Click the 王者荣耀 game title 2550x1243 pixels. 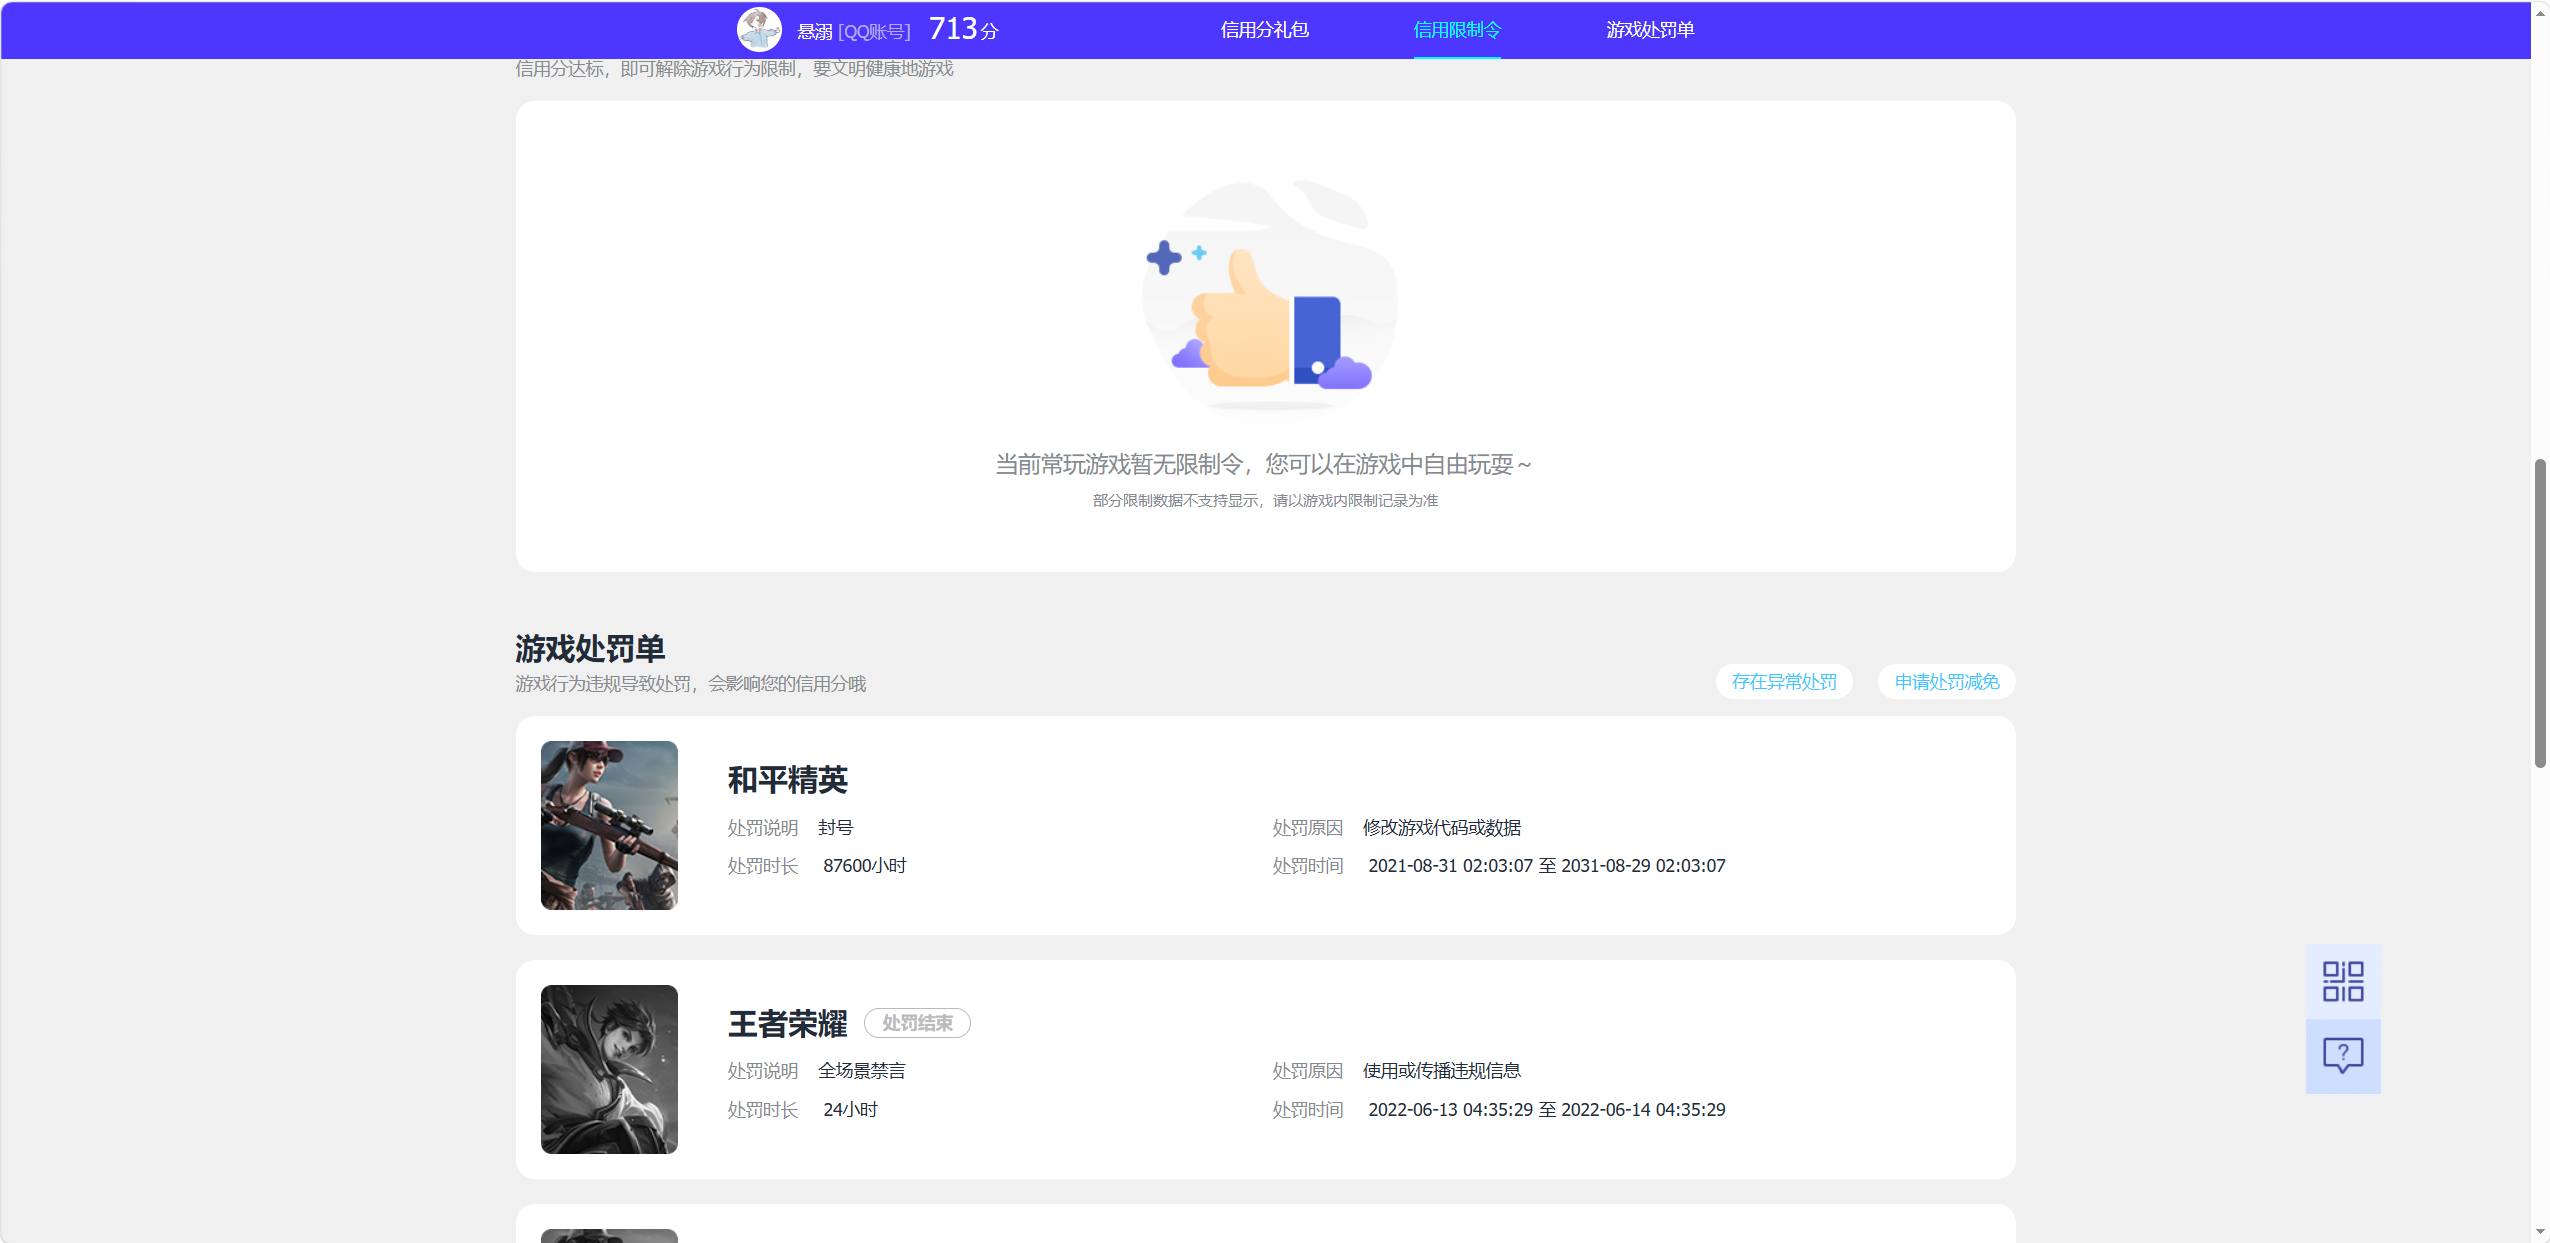pyautogui.click(x=788, y=1024)
